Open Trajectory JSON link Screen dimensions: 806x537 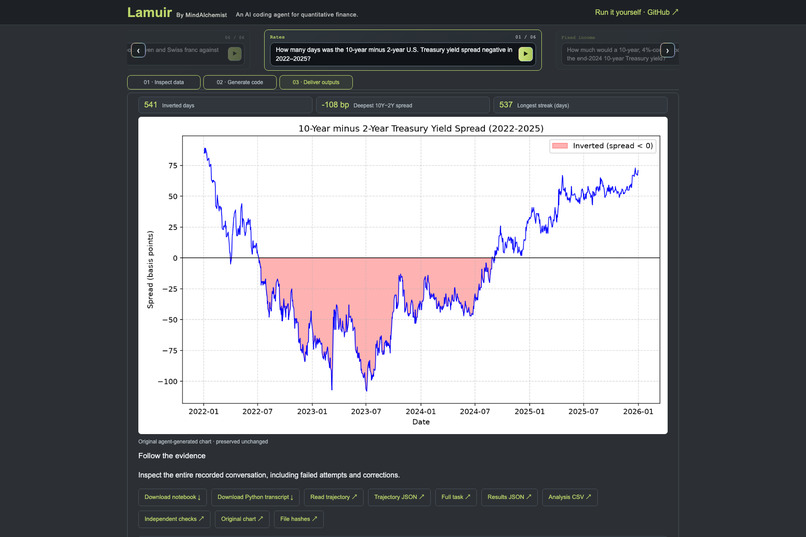tap(399, 497)
